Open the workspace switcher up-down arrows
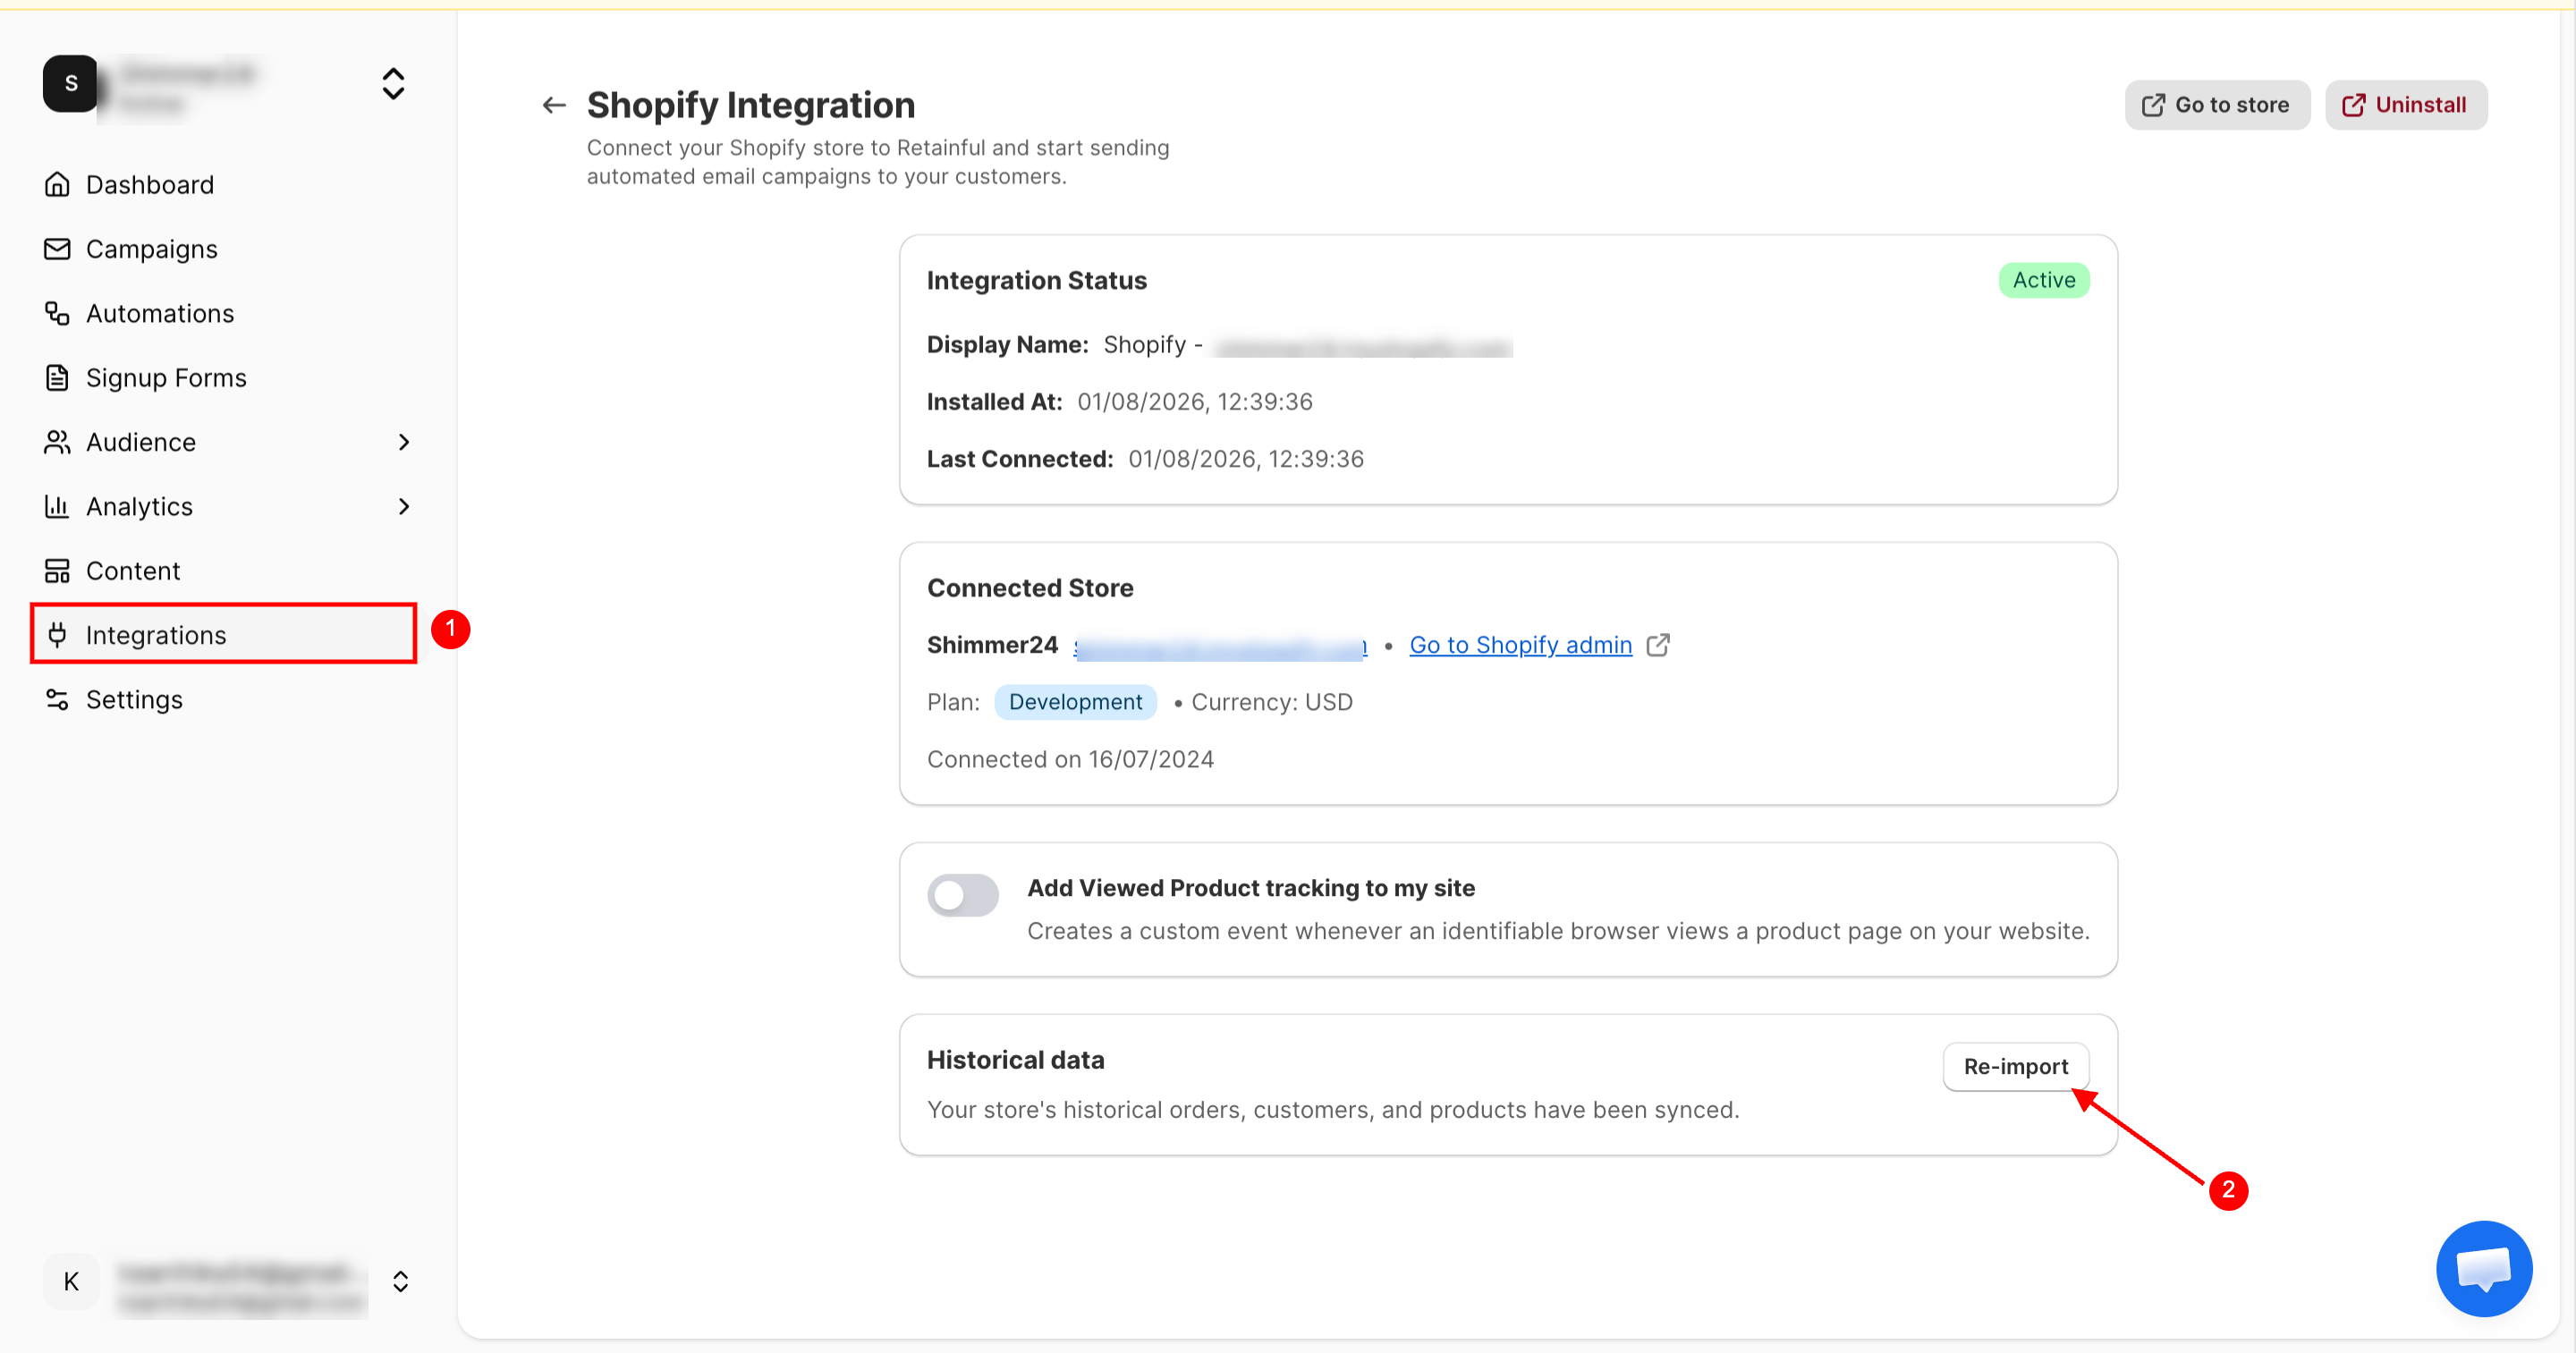This screenshot has height=1353, width=2576. (393, 84)
